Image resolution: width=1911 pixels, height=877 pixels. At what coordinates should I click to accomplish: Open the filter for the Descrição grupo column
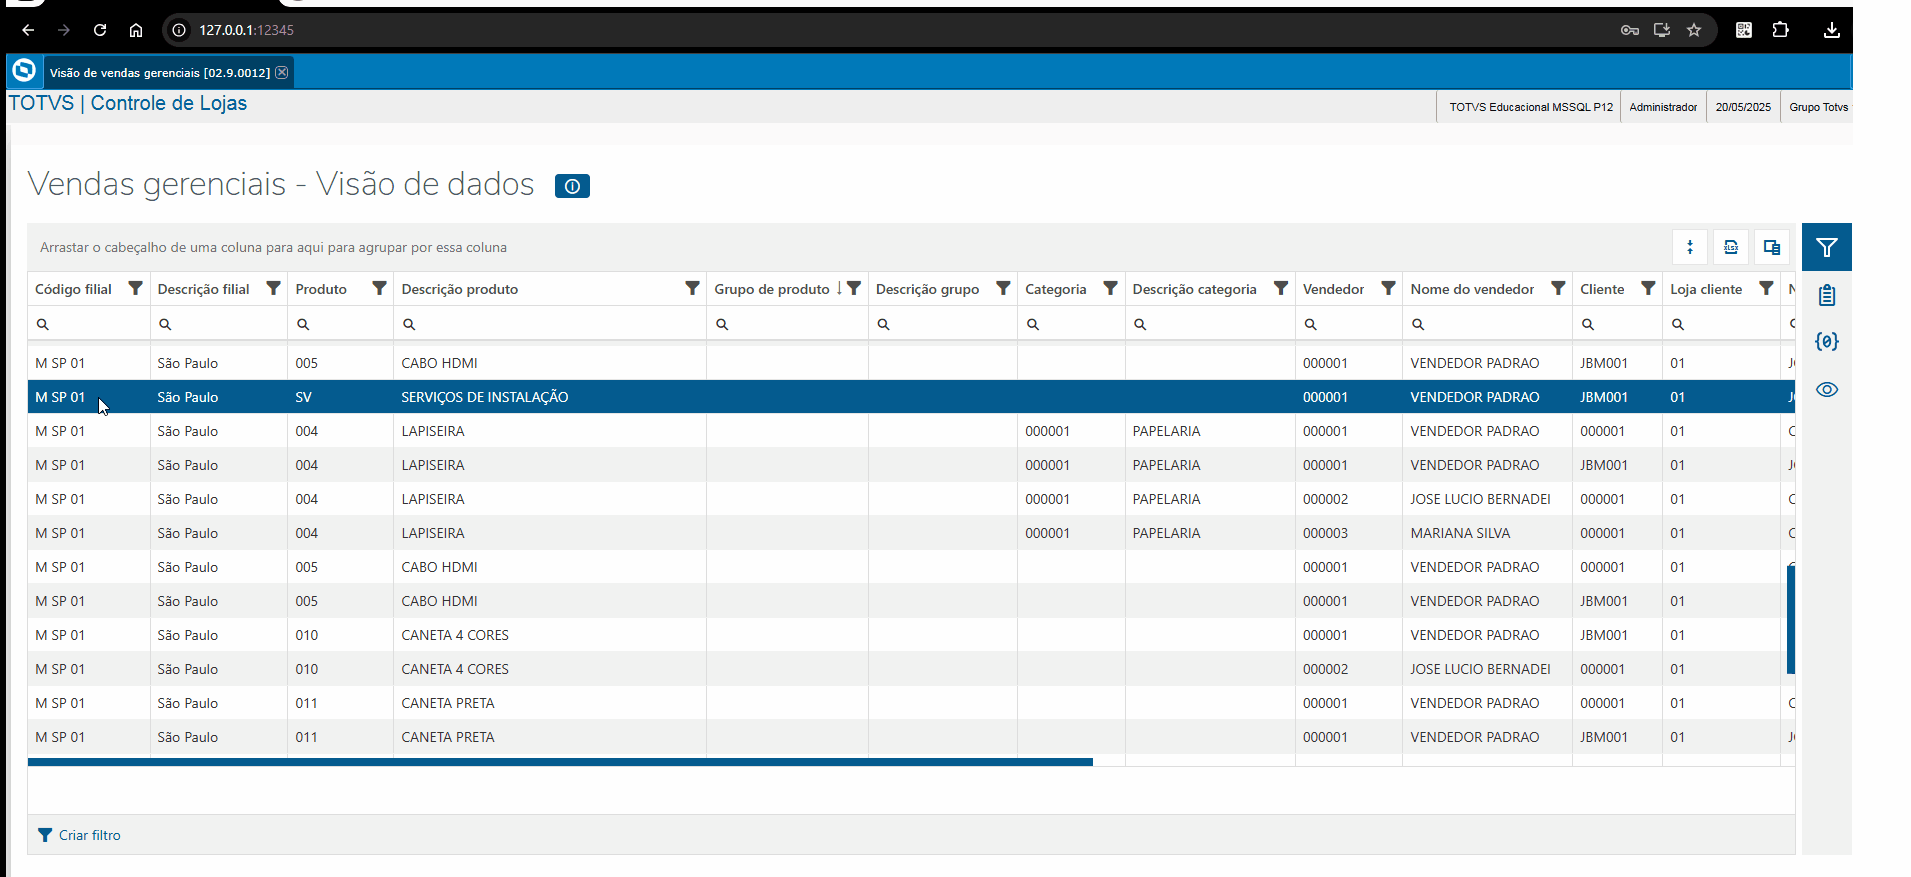[x=1003, y=288]
